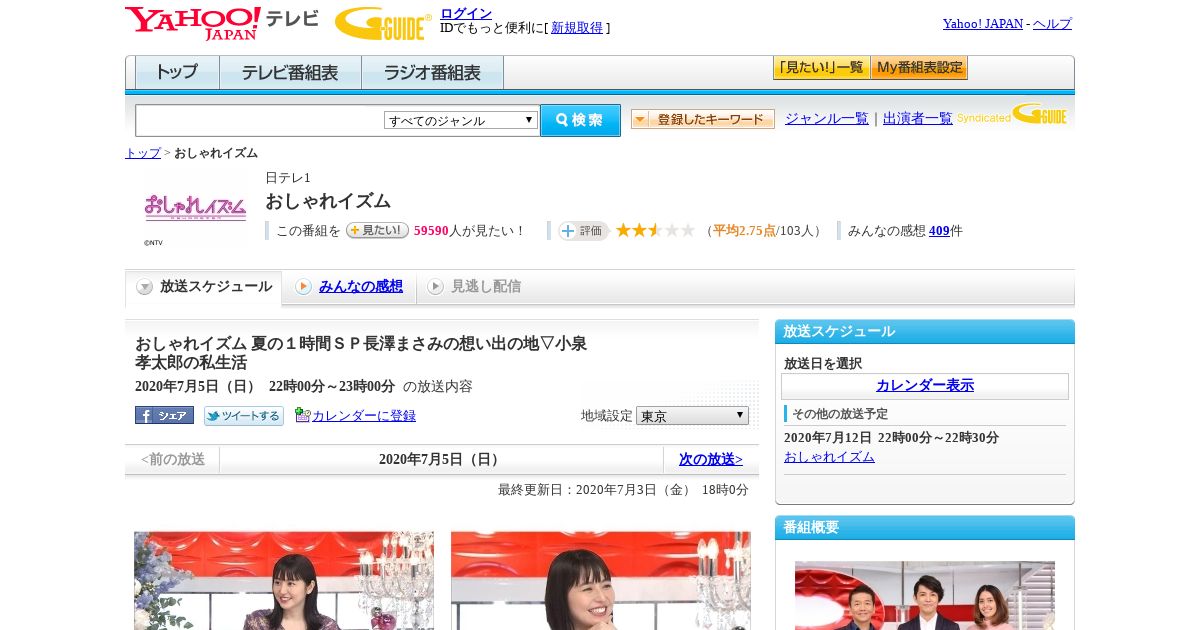Click the calendar register icon
The image size is (1200, 630).
pos(302,415)
